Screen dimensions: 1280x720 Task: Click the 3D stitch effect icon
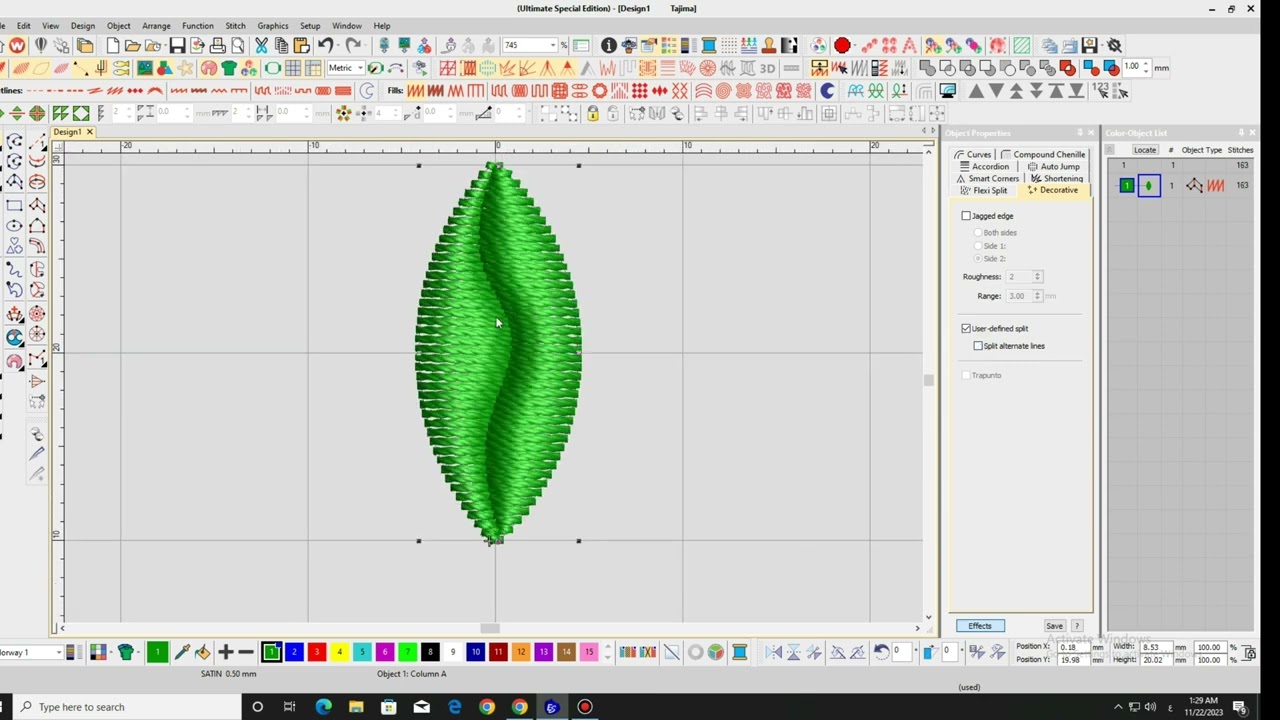click(767, 68)
